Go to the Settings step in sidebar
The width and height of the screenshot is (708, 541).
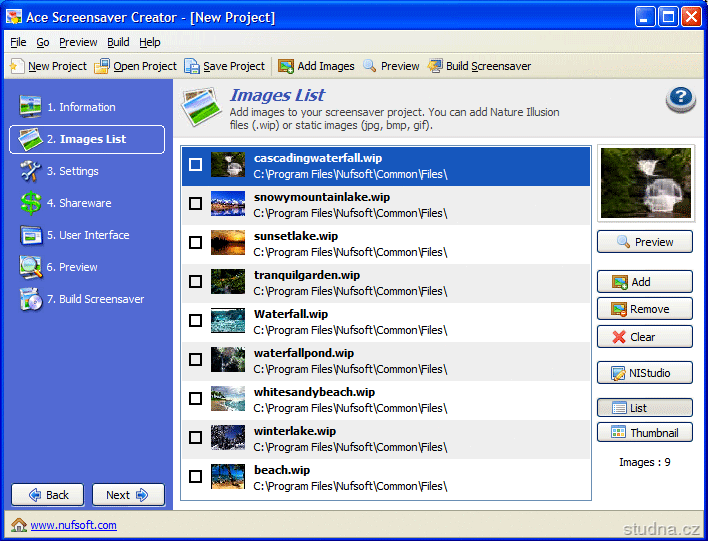coord(31,171)
